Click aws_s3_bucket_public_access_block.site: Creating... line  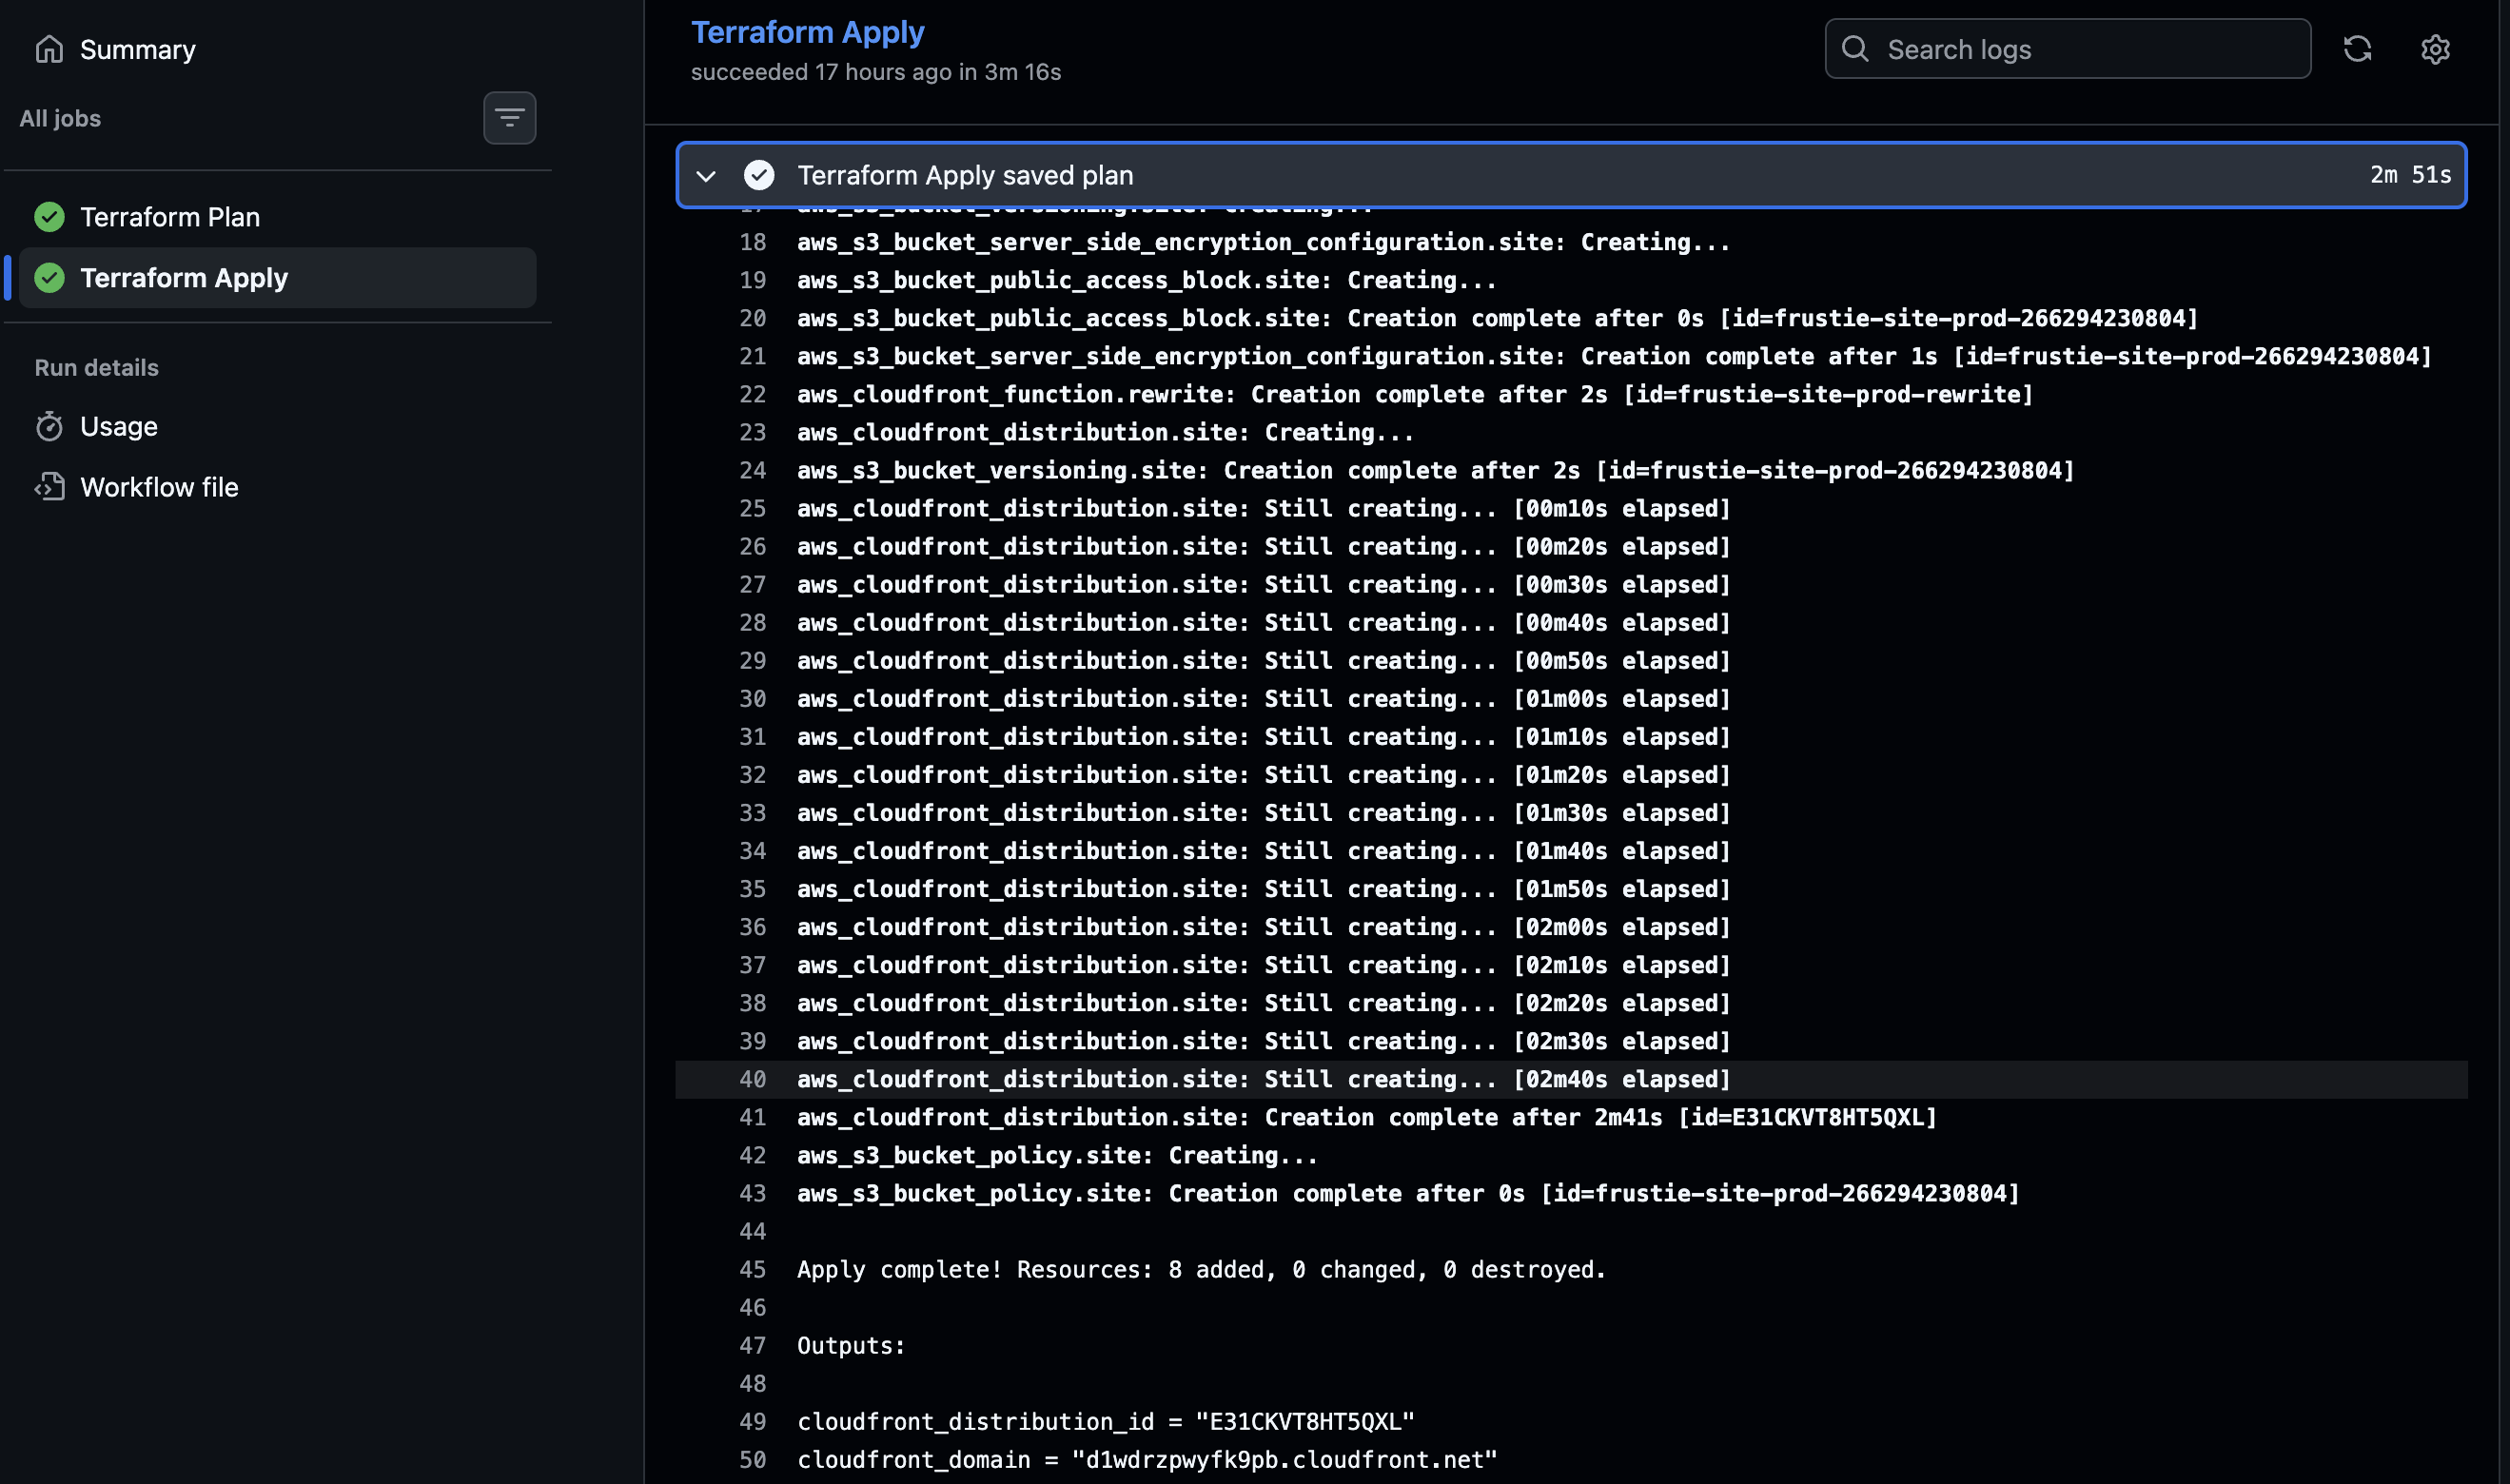coord(1146,280)
